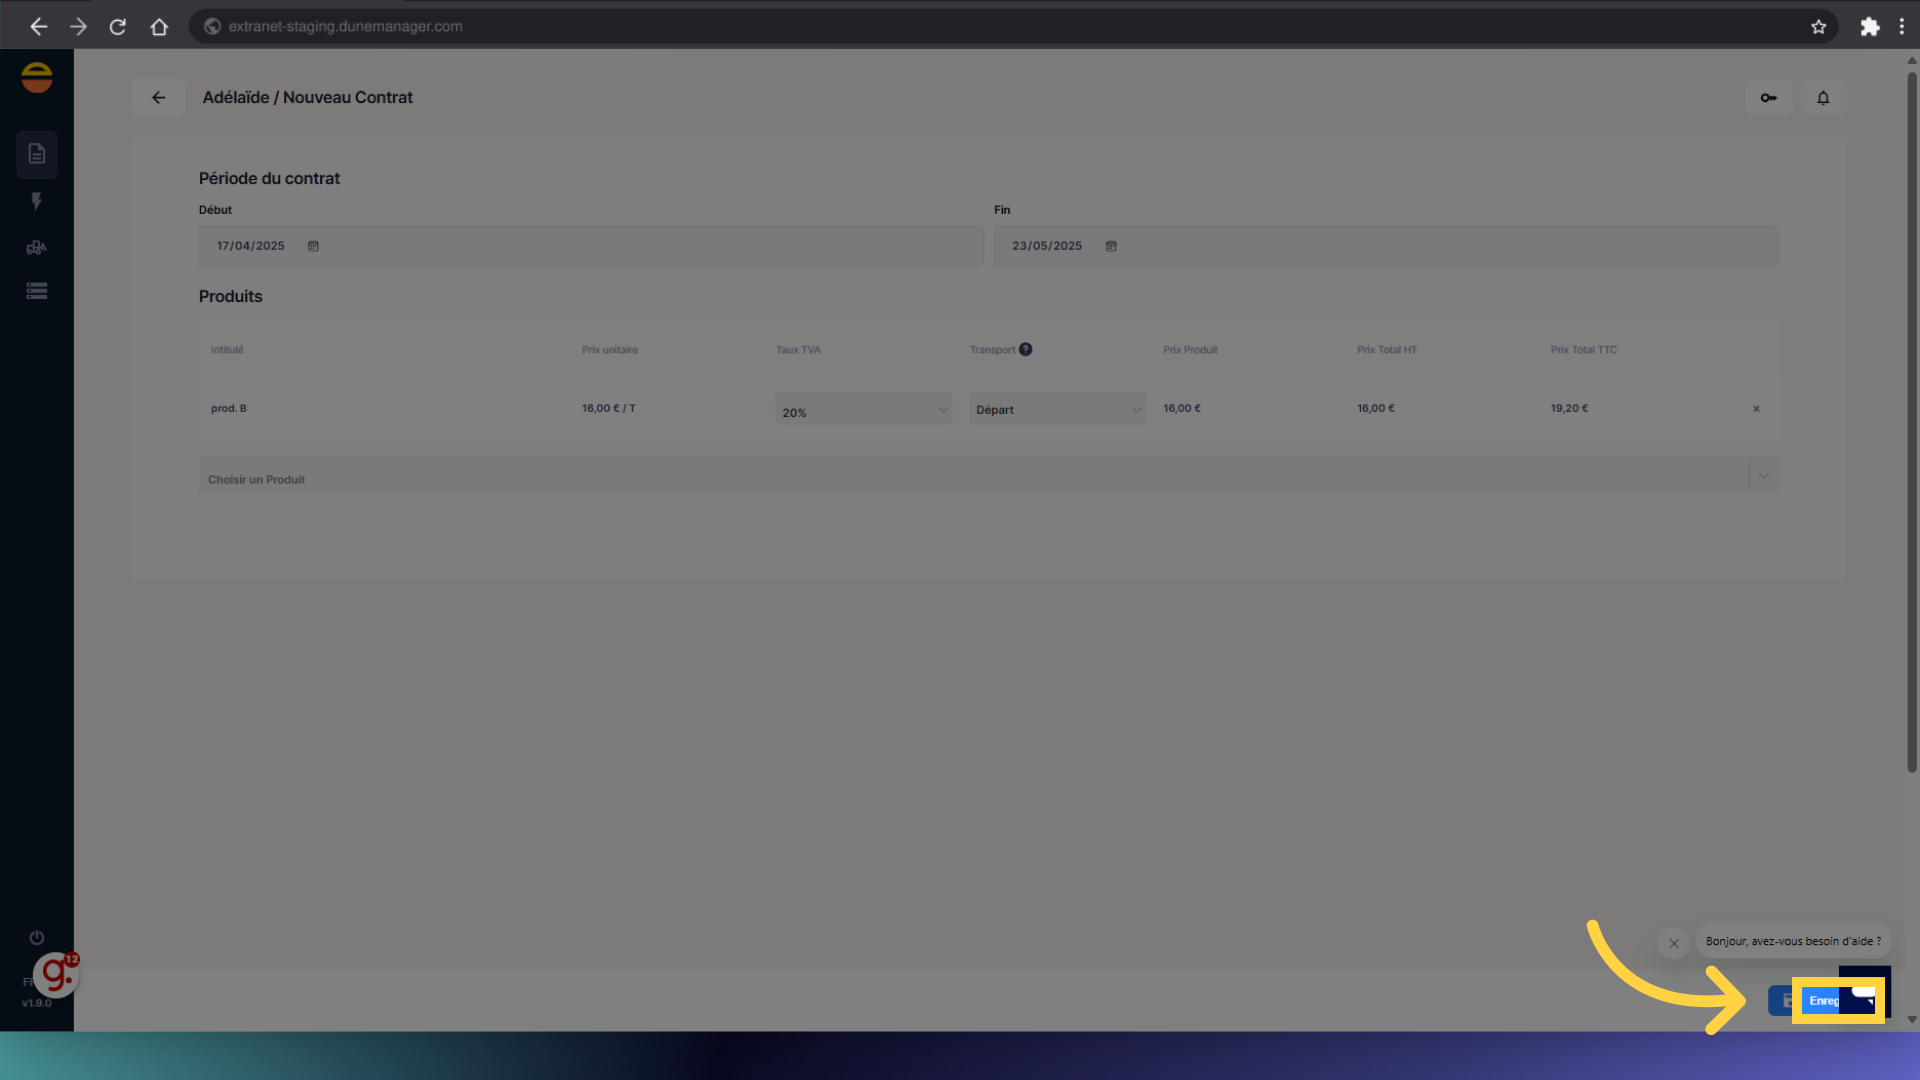The height and width of the screenshot is (1080, 1920).
Task: Open the Départ transport dropdown
Action: click(x=1057, y=410)
